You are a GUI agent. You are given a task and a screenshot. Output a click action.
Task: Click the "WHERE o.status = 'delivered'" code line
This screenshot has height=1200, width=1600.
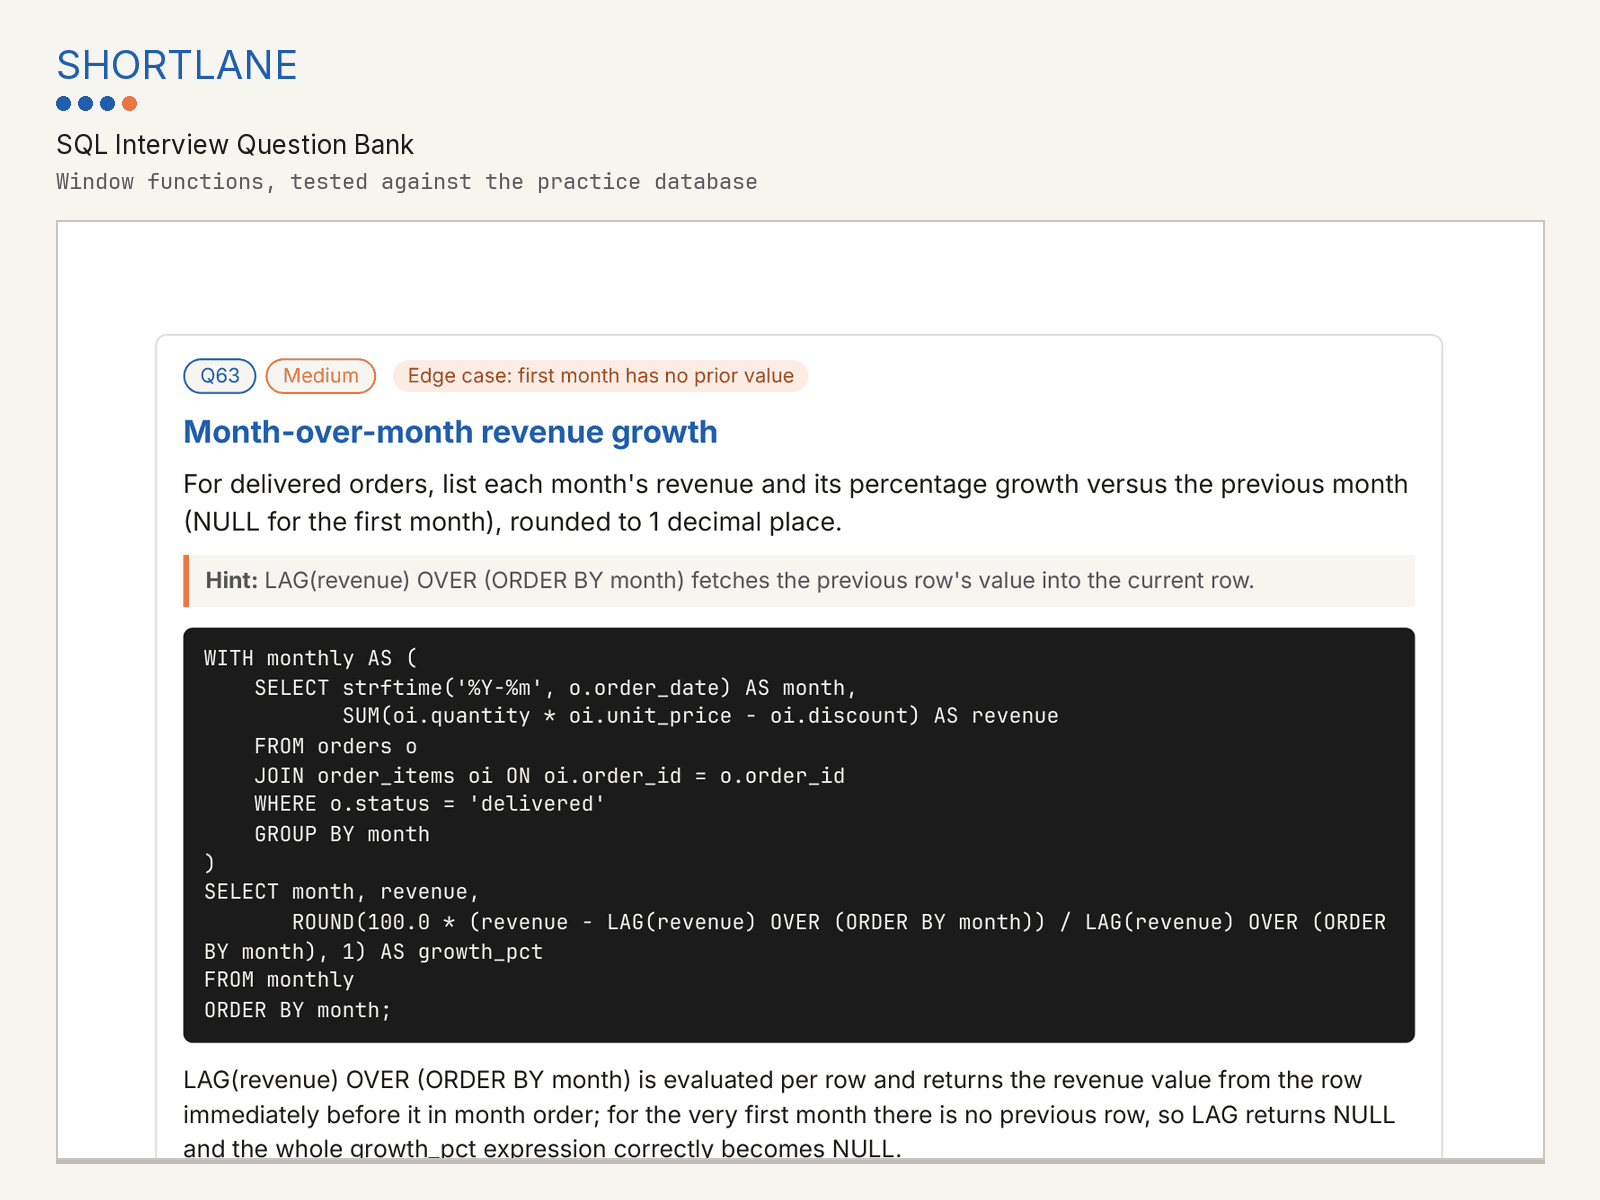click(429, 804)
